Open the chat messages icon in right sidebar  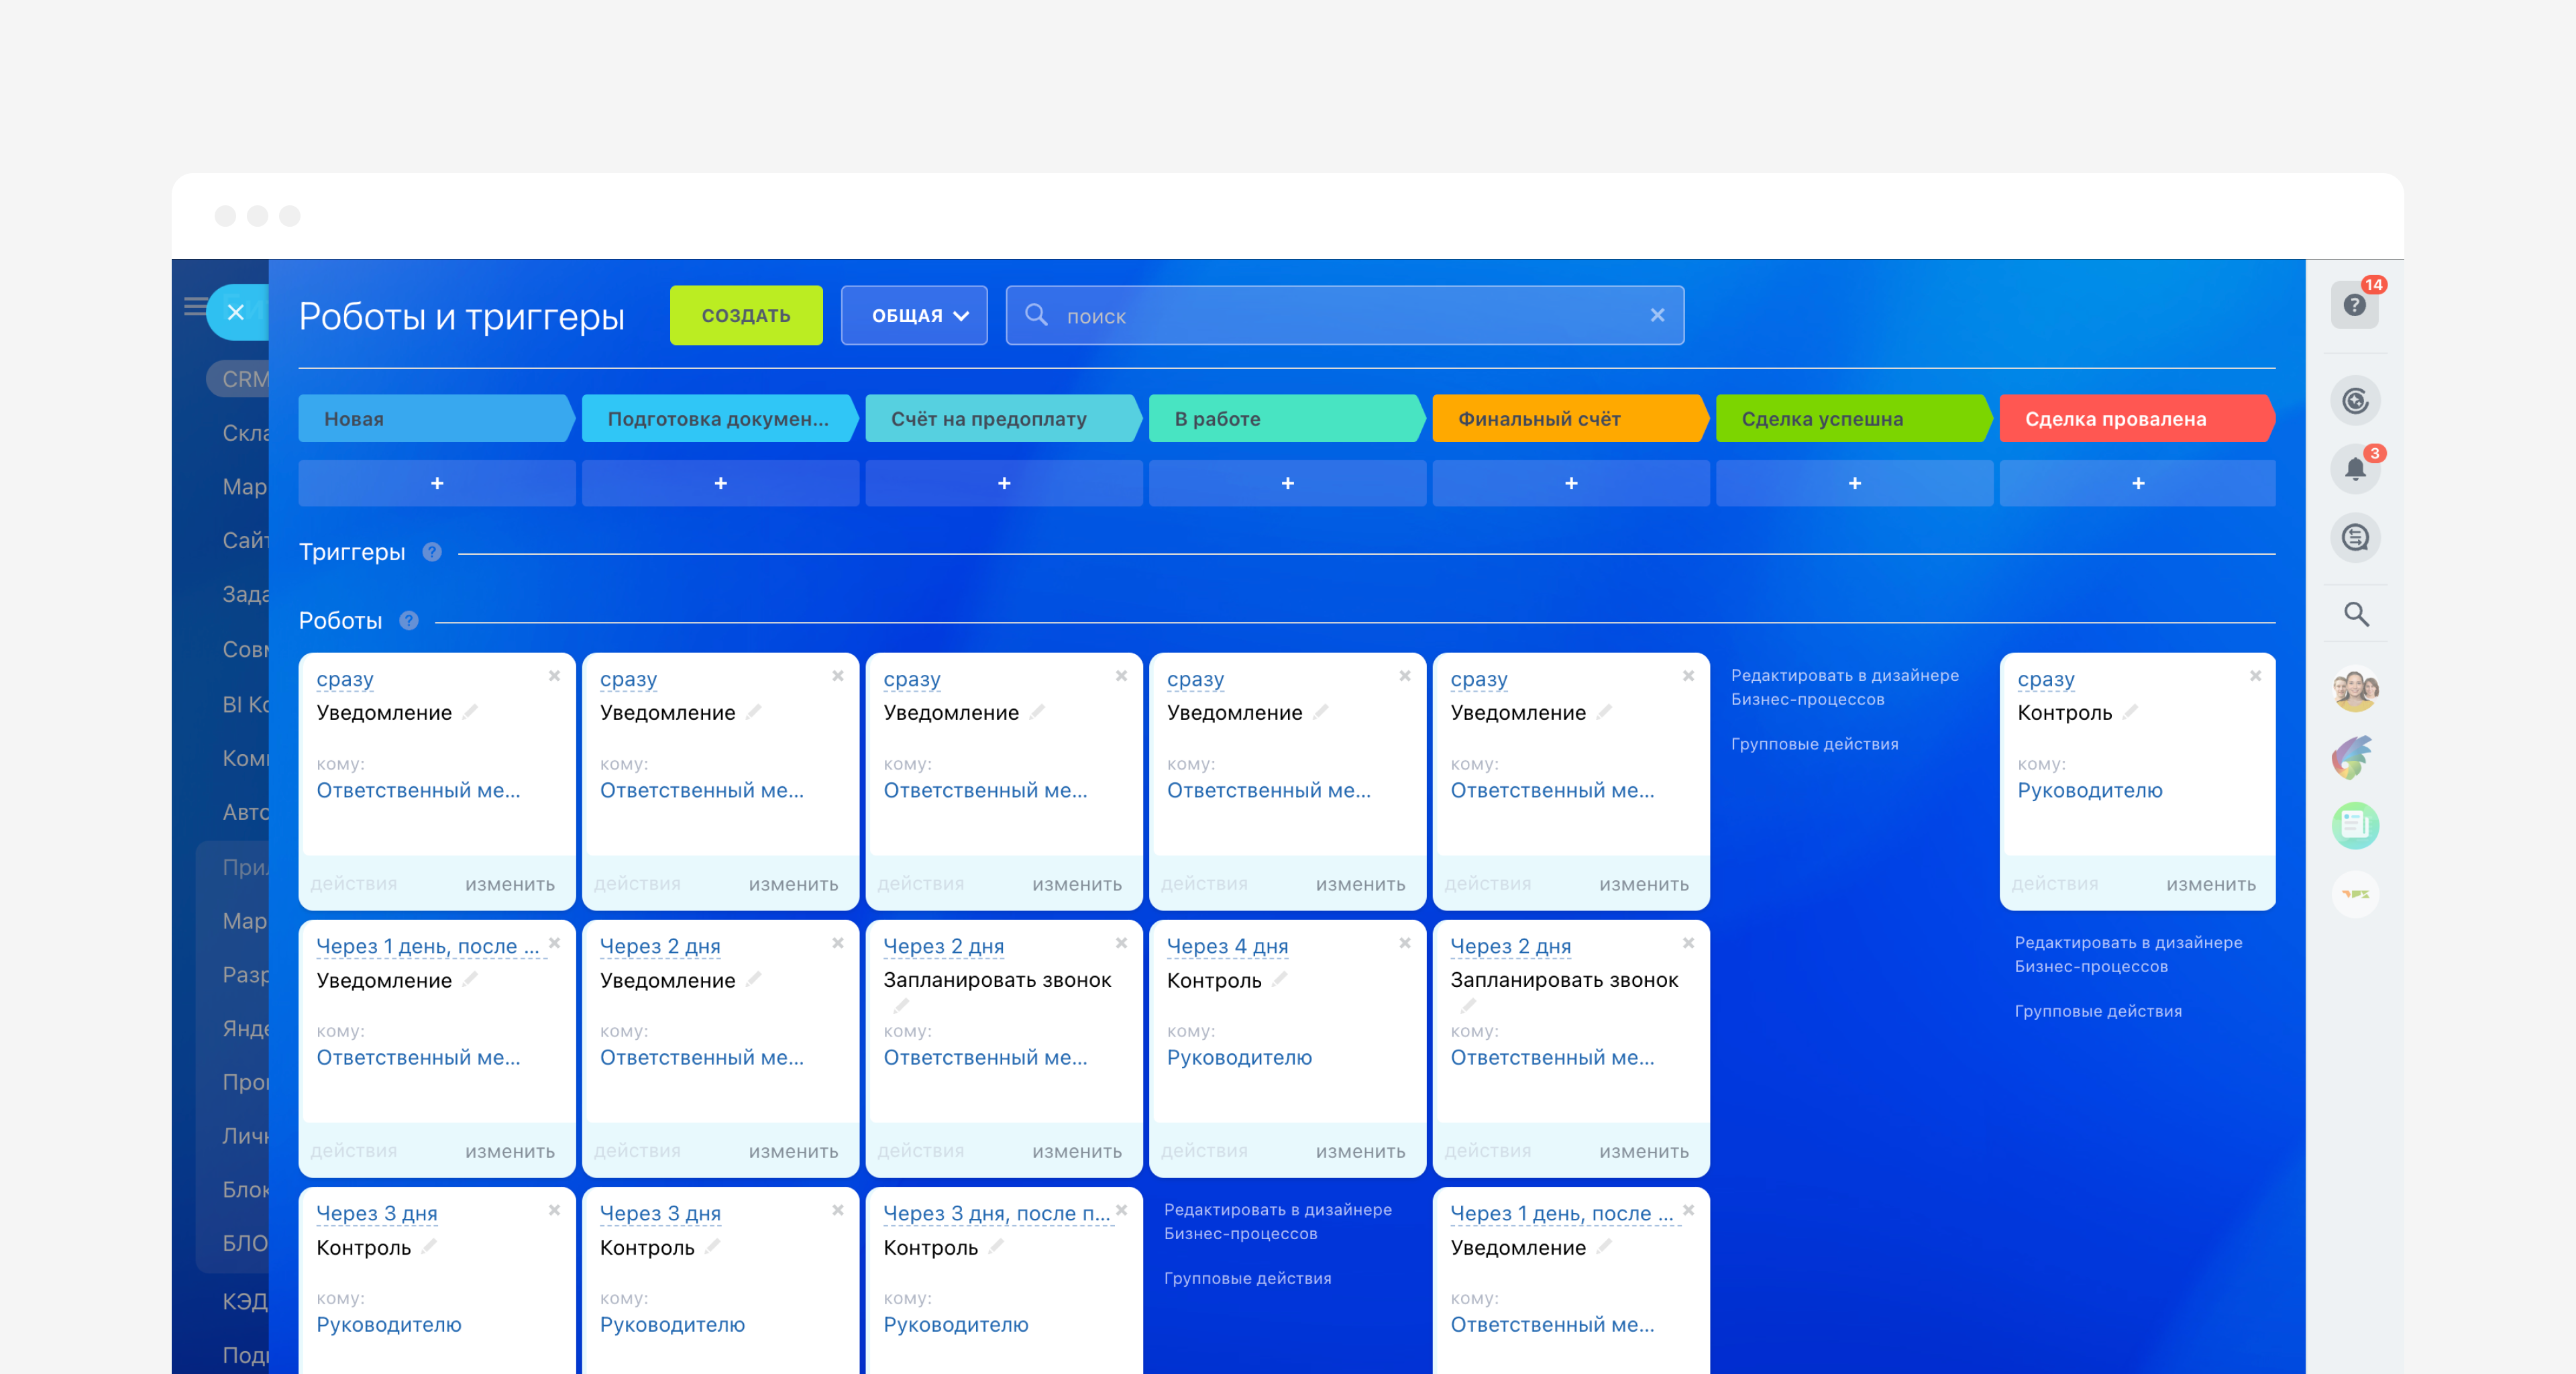[x=2355, y=538]
